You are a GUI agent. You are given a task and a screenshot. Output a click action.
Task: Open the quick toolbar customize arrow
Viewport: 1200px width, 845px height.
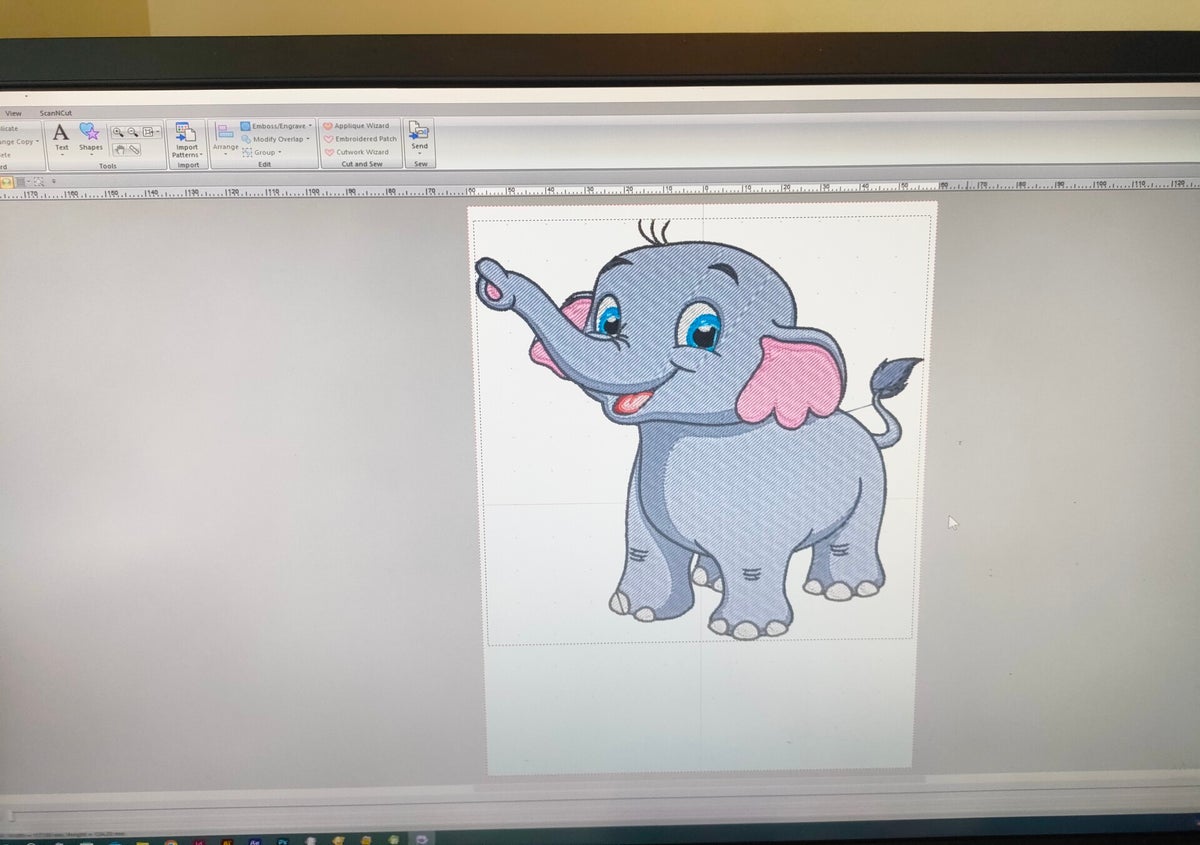point(53,181)
